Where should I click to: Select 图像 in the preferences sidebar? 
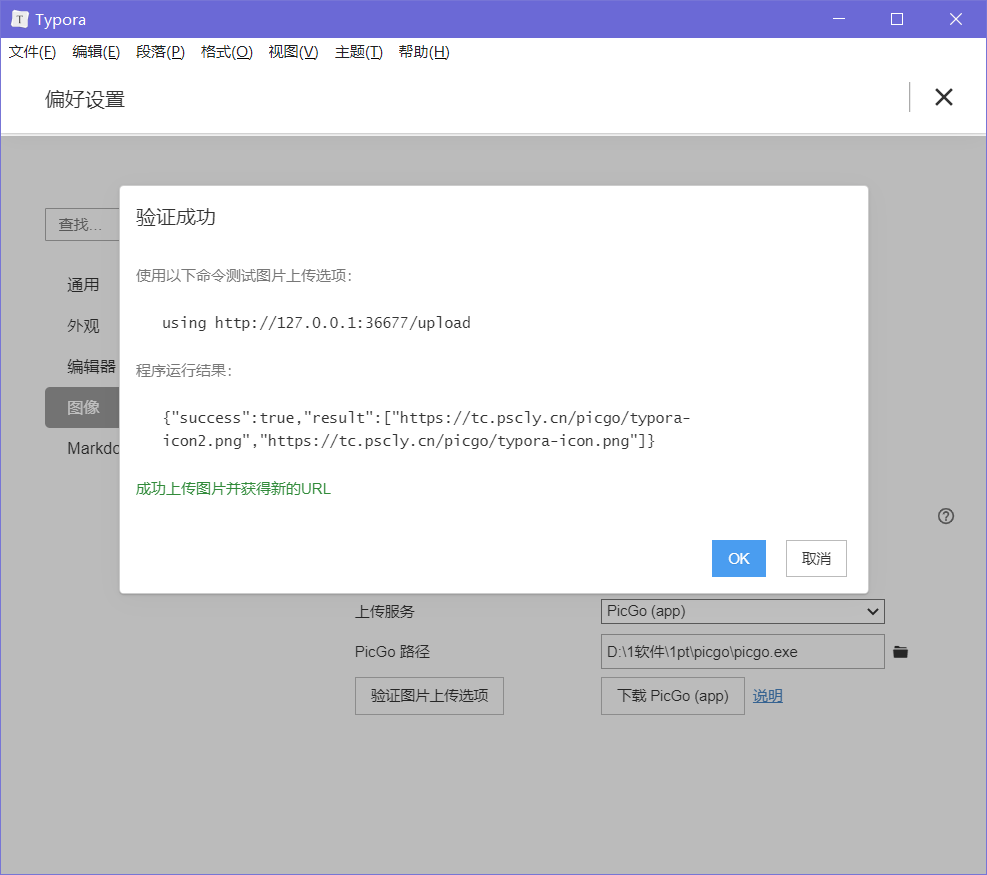pos(82,407)
